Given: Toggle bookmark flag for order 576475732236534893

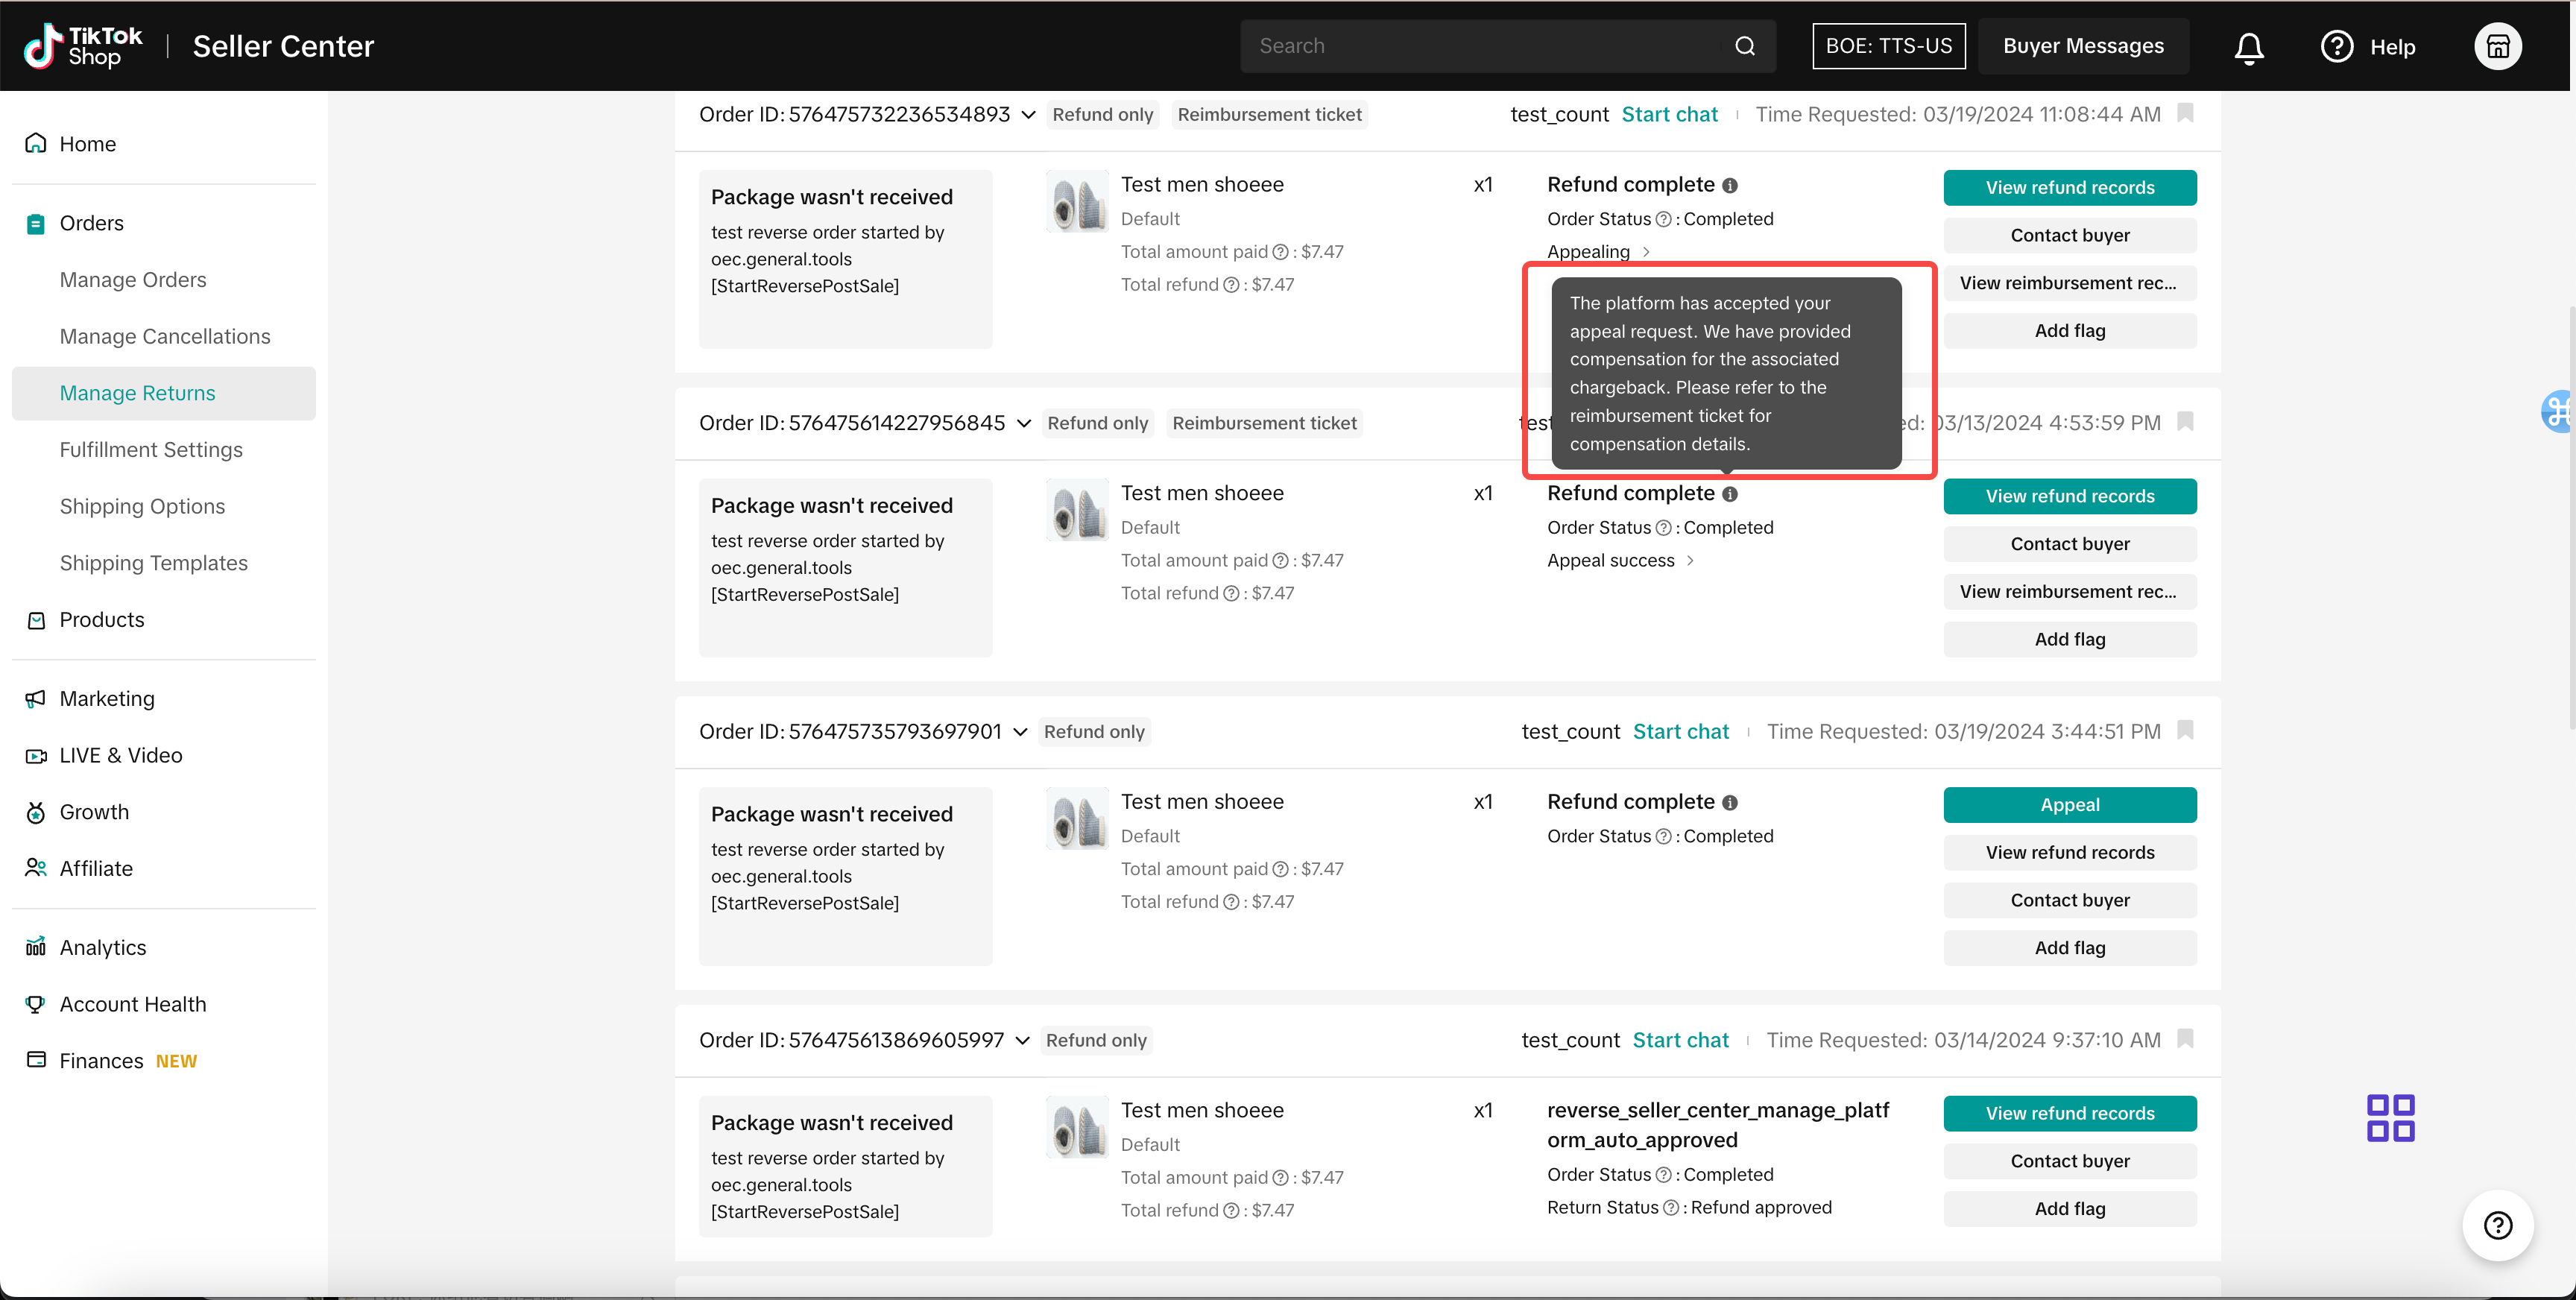Looking at the screenshot, I should [2185, 113].
